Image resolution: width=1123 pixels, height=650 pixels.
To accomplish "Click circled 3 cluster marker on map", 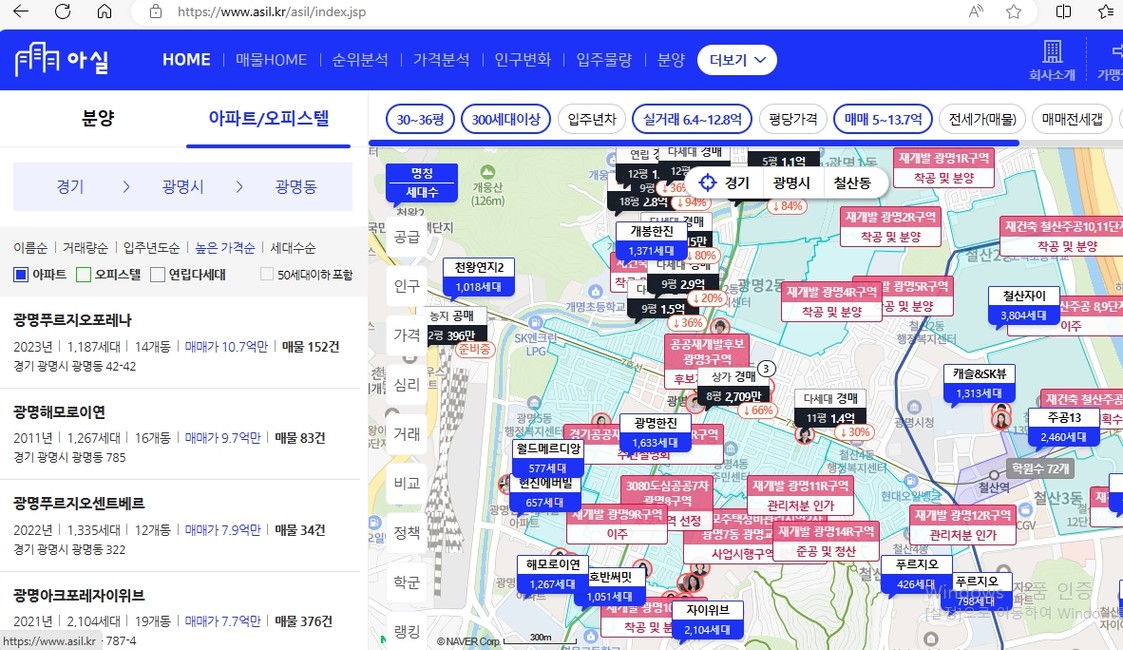I will pos(766,369).
